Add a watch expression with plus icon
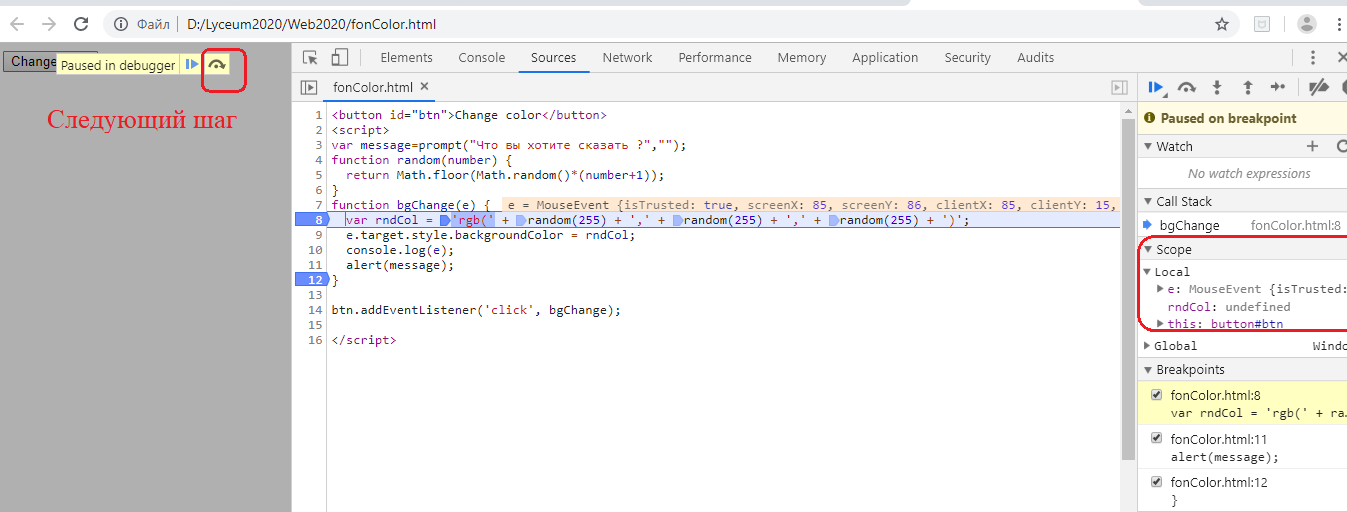This screenshot has height=512, width=1347. click(x=1313, y=146)
